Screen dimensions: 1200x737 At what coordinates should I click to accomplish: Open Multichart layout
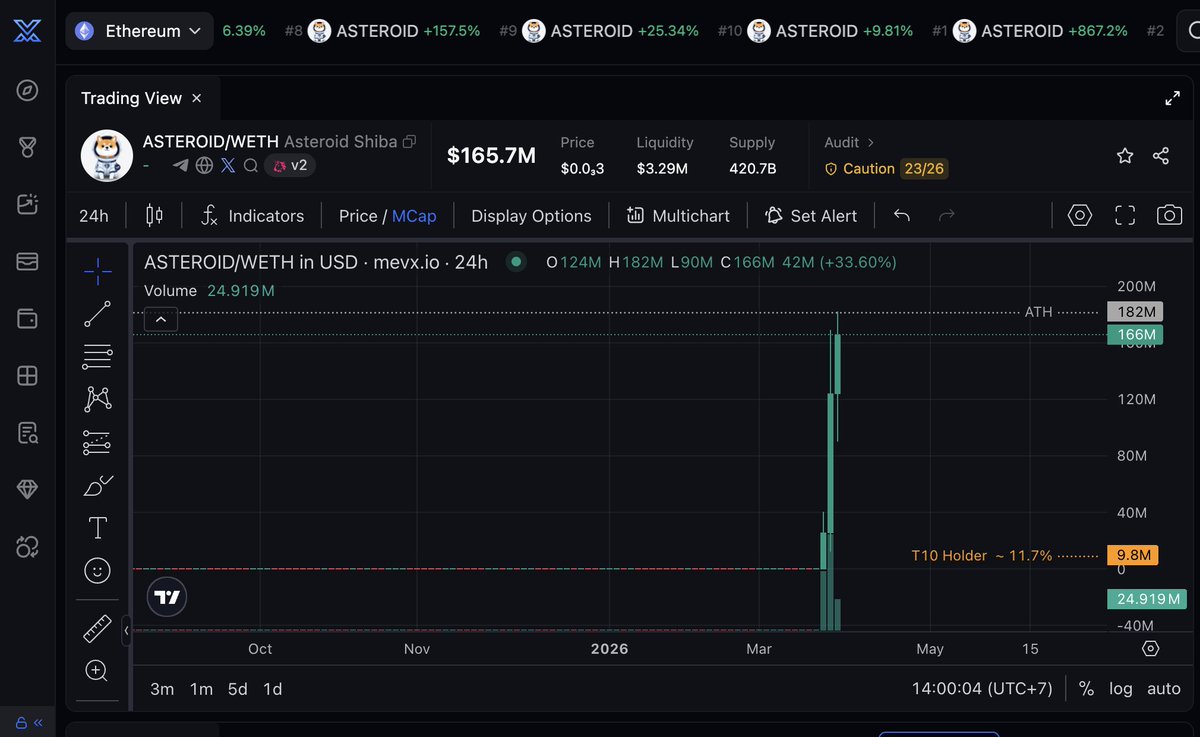point(678,215)
